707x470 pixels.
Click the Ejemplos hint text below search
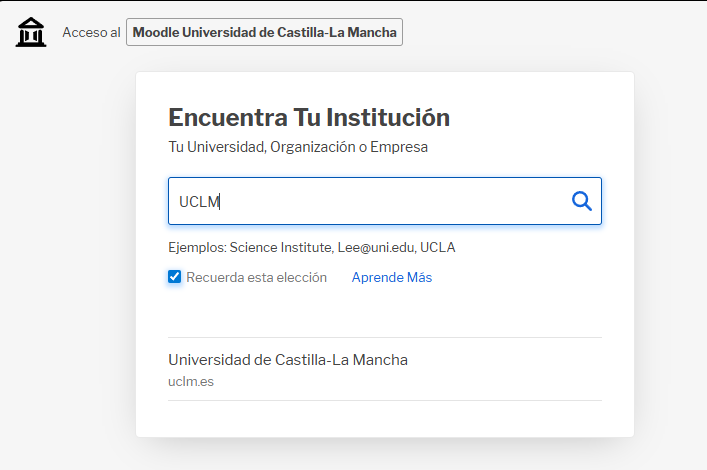click(312, 248)
